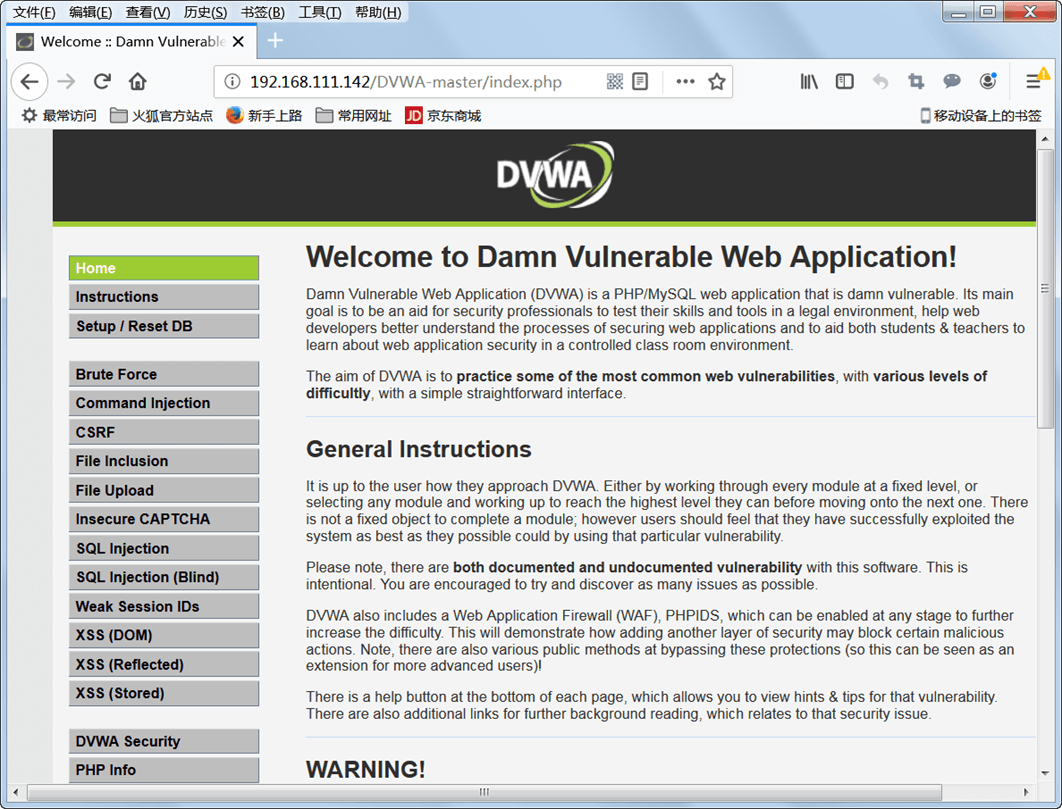This screenshot has height=809, width=1062.
Task: Open the 历史(S) menu
Action: coord(205,12)
